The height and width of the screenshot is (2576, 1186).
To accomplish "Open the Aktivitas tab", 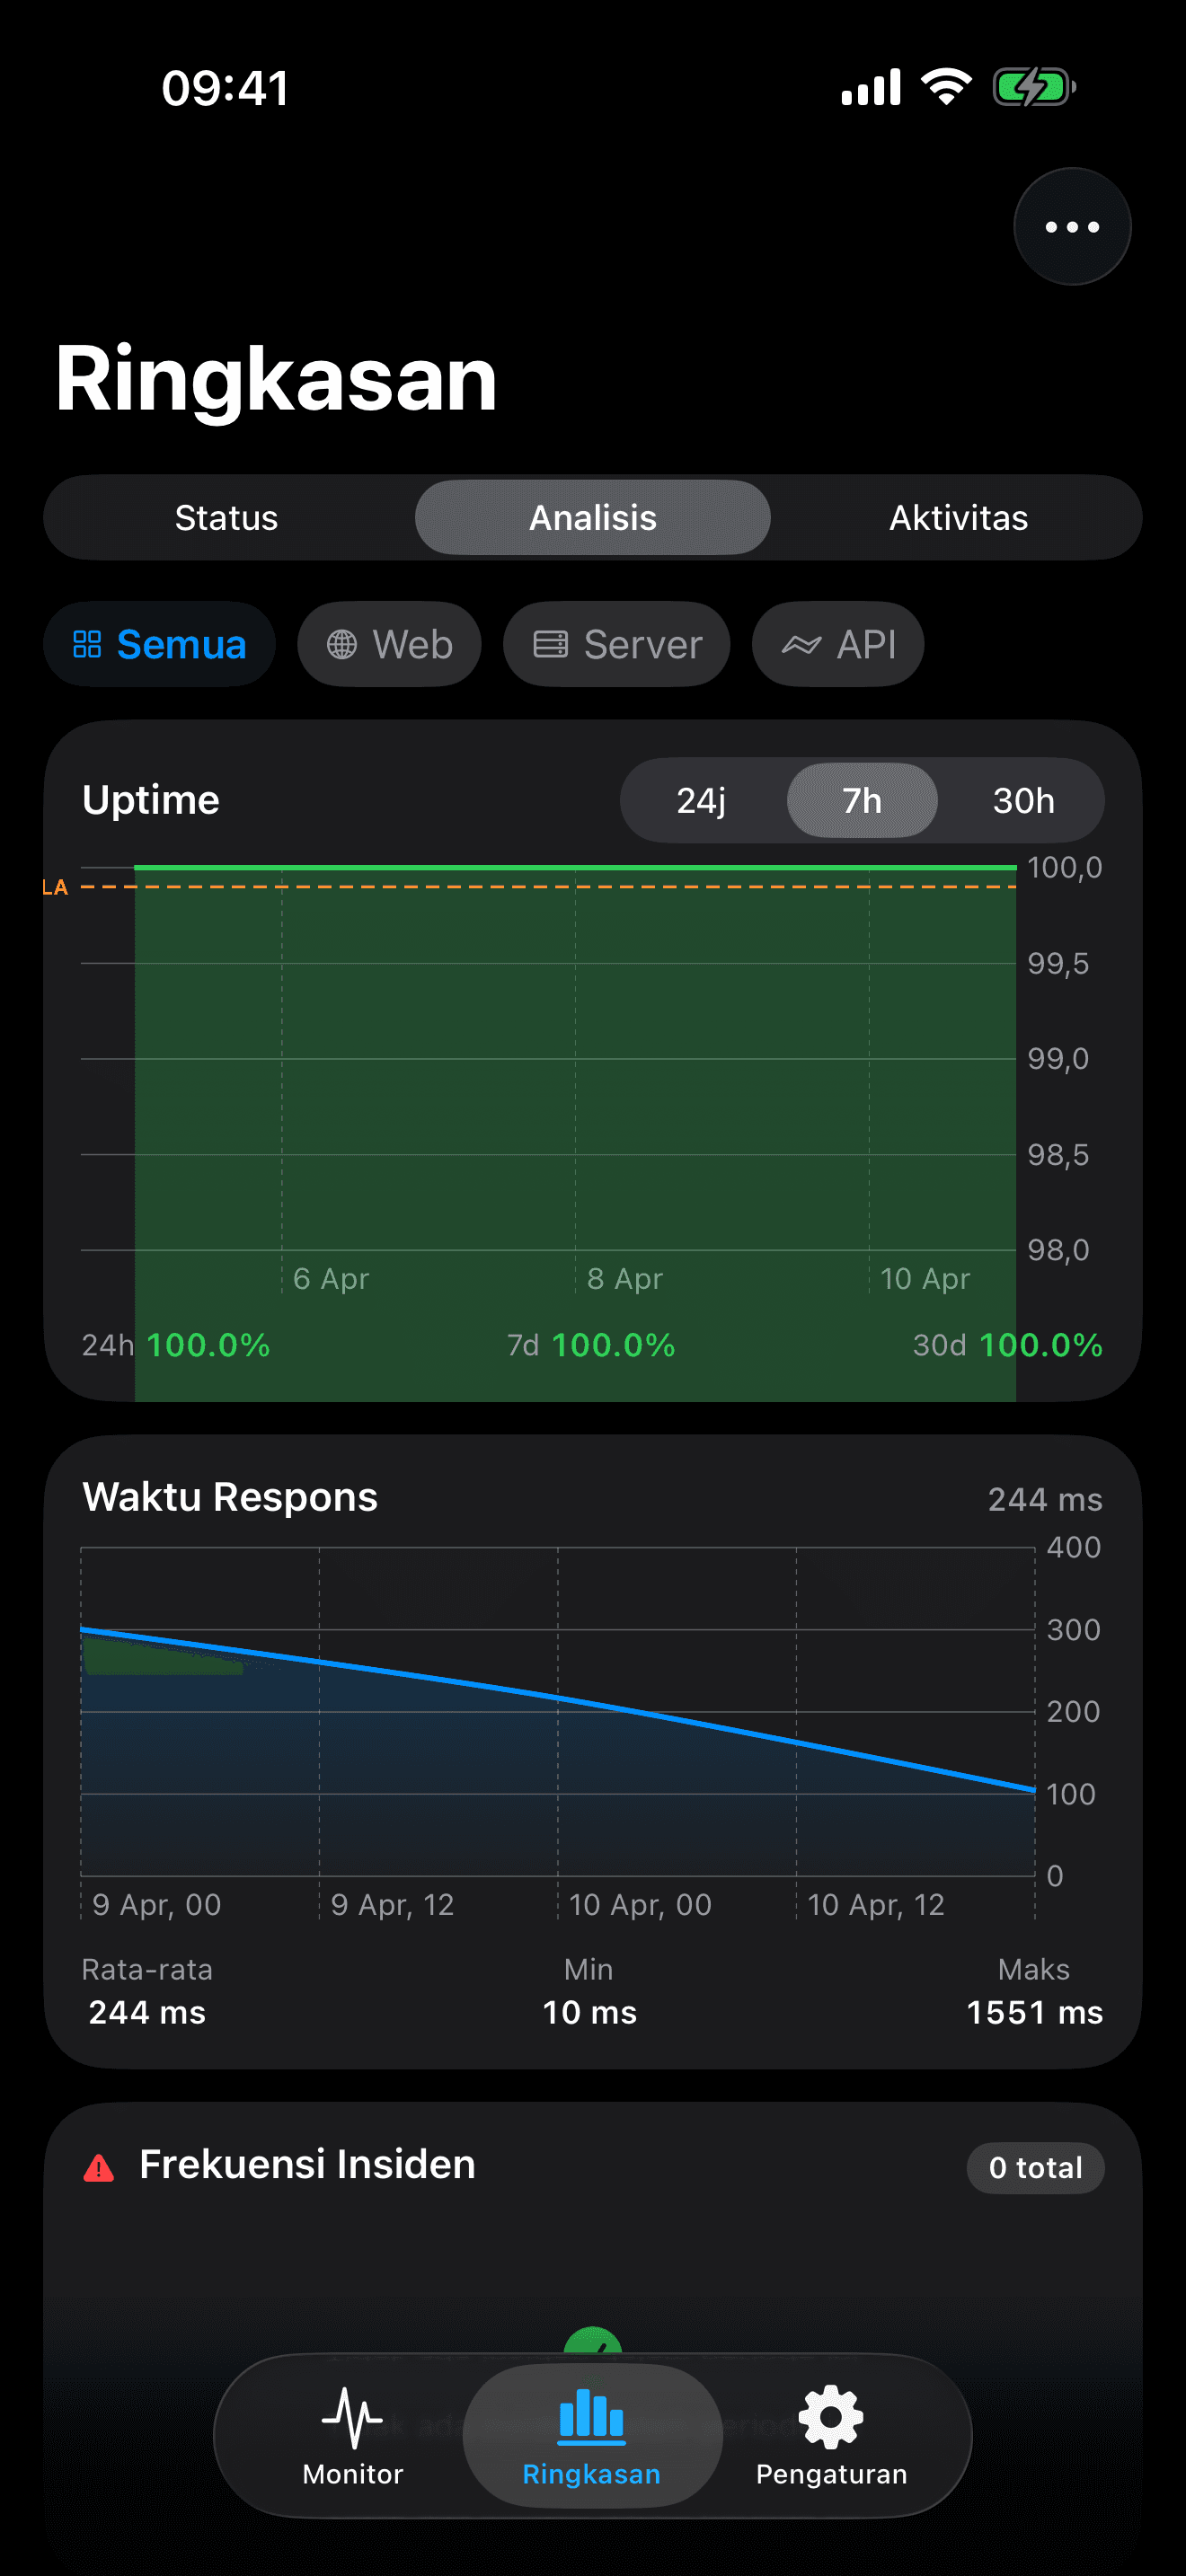I will [957, 518].
